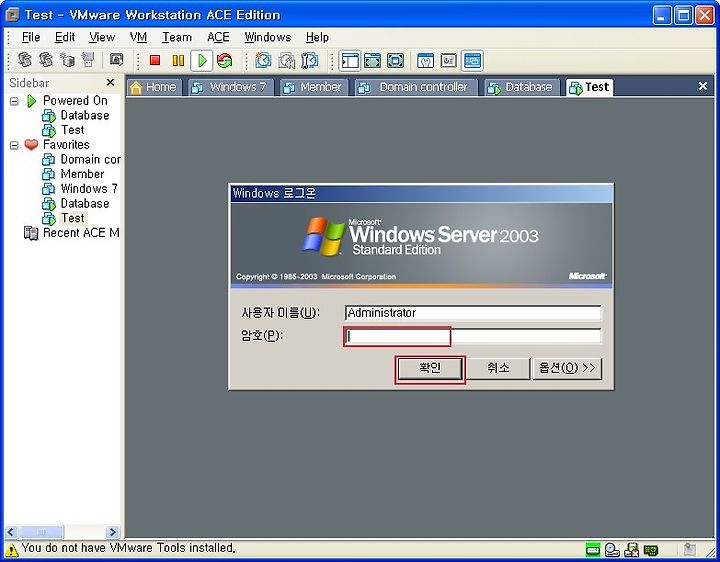
Task: Click the sidebar horizontal scrollbar thumb
Action: (41, 532)
